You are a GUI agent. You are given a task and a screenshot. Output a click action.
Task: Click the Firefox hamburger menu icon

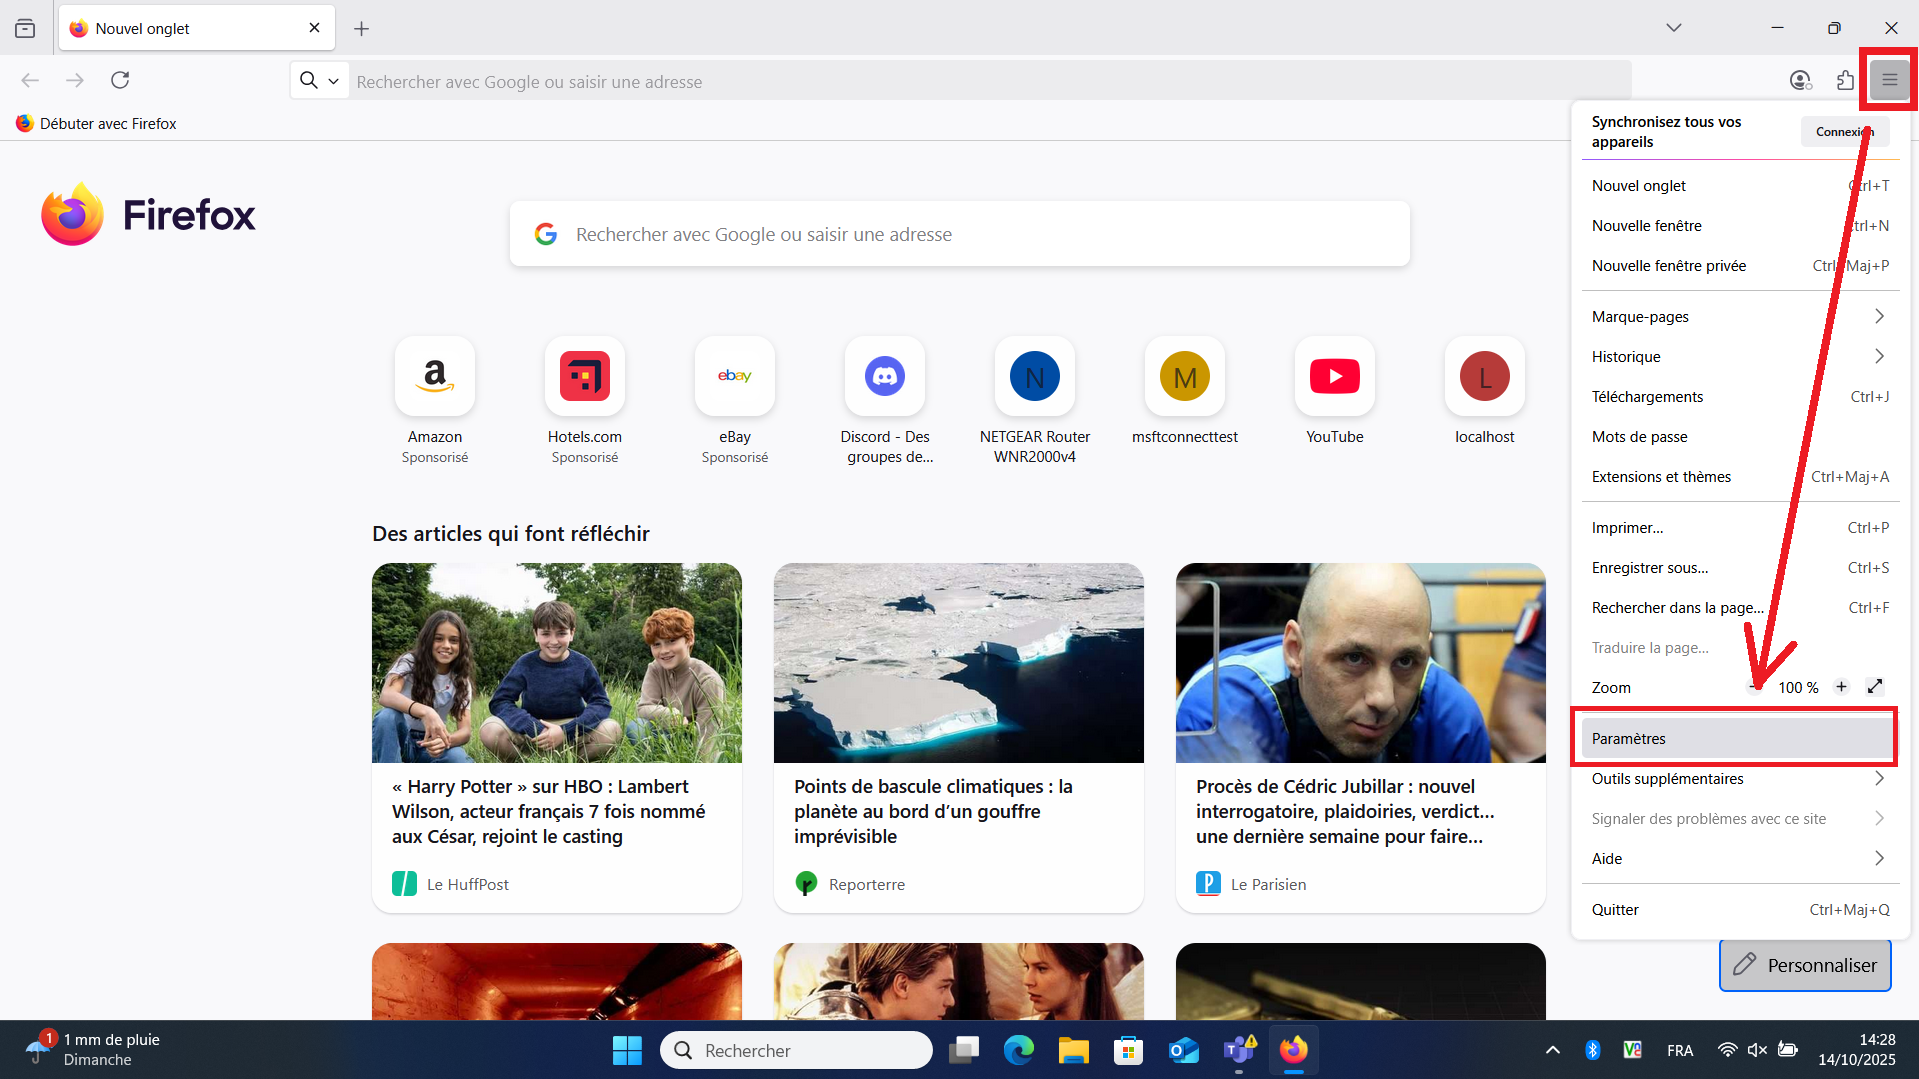click(1889, 80)
